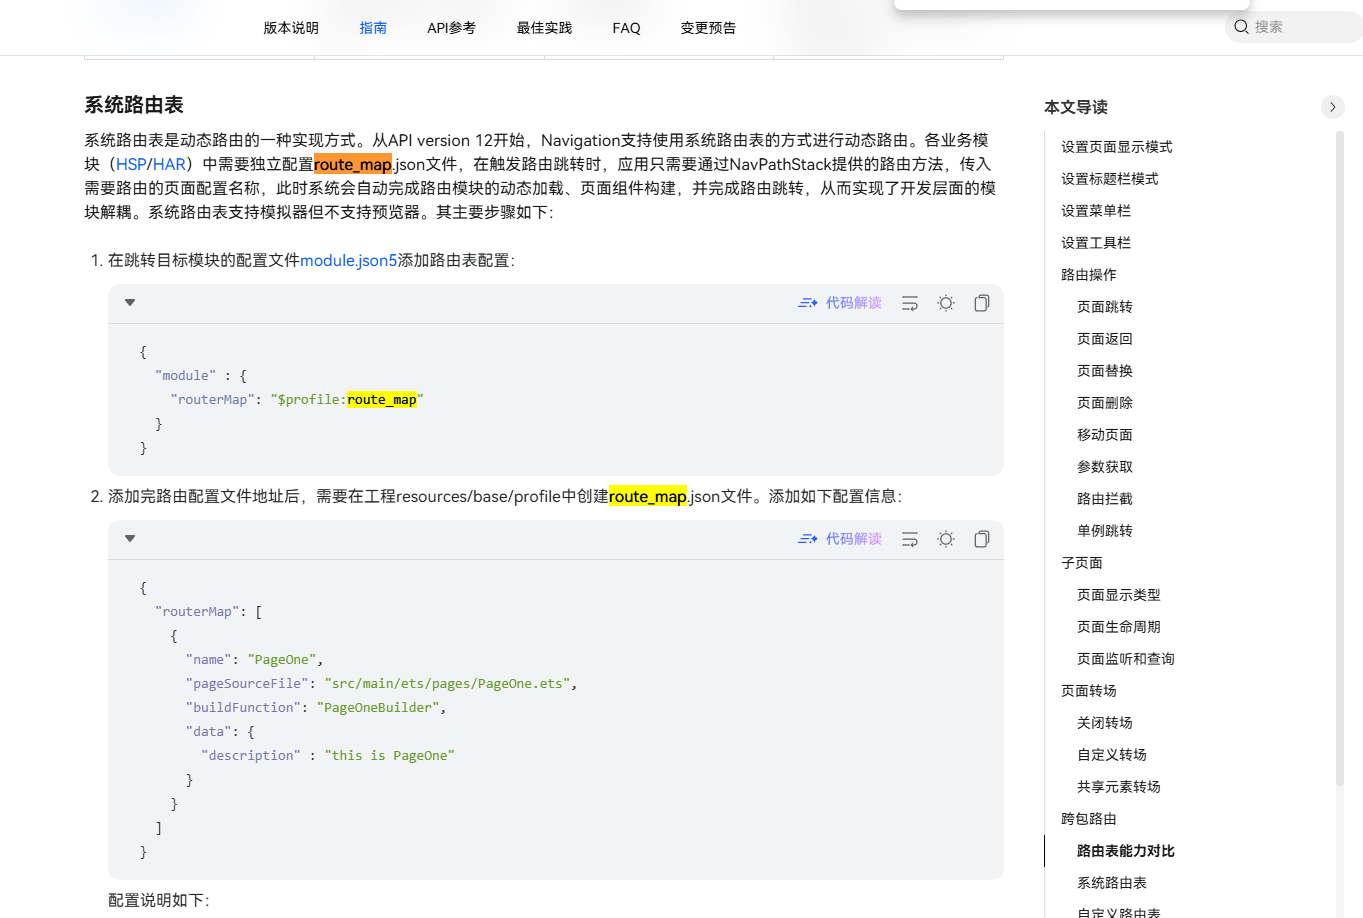Jump to 页面删除 in the outline
The image size is (1363, 918).
click(1104, 403)
